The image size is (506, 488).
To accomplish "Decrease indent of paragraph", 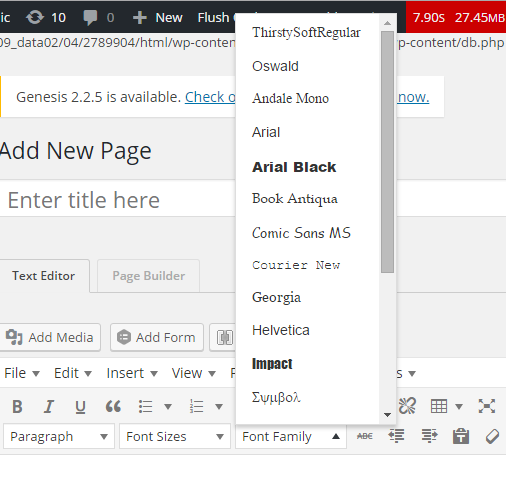I will [396, 436].
